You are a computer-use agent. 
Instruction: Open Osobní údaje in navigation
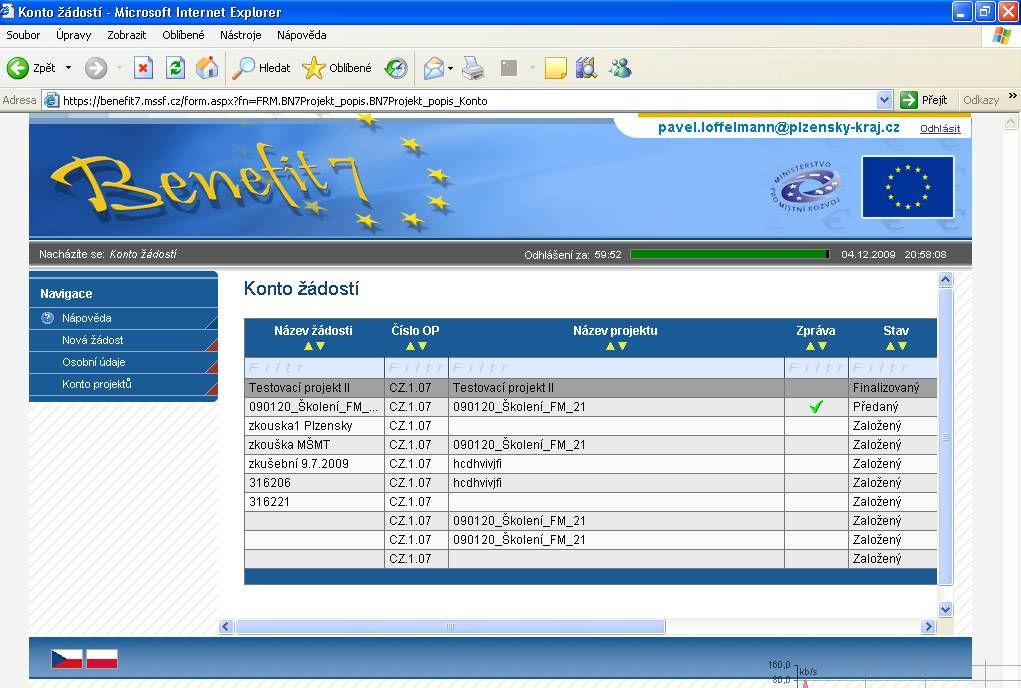pos(94,362)
